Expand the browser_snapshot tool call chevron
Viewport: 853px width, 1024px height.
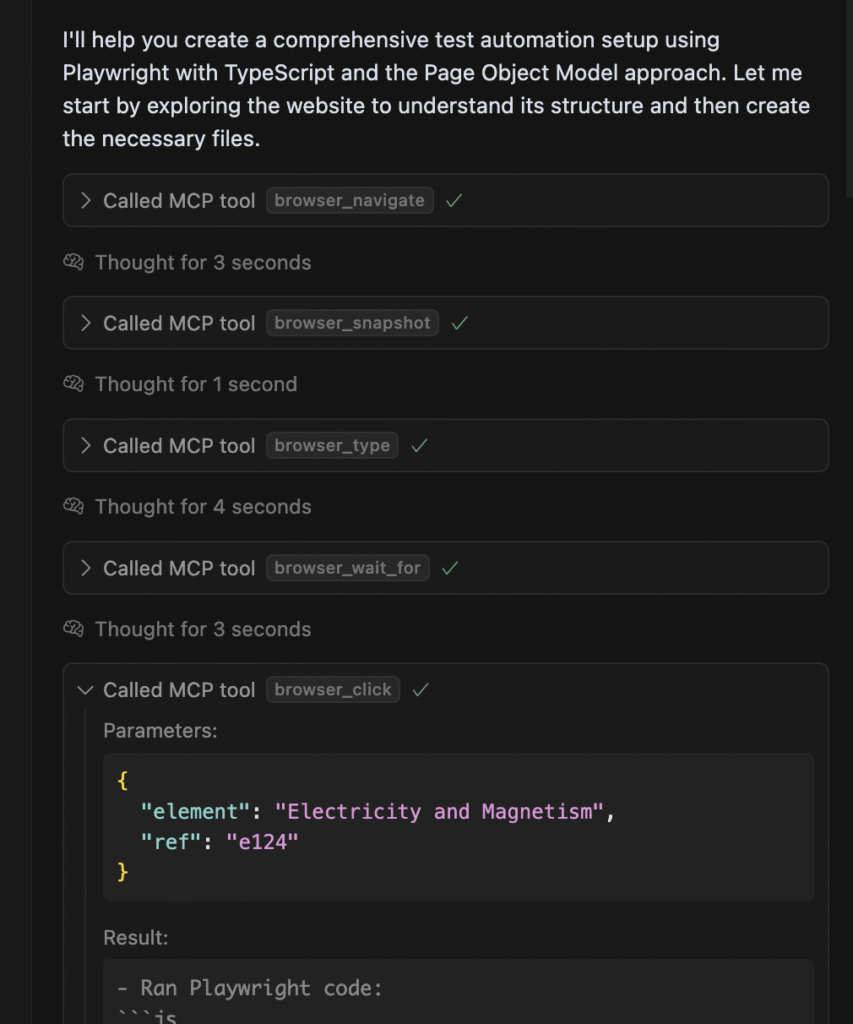click(x=86, y=323)
